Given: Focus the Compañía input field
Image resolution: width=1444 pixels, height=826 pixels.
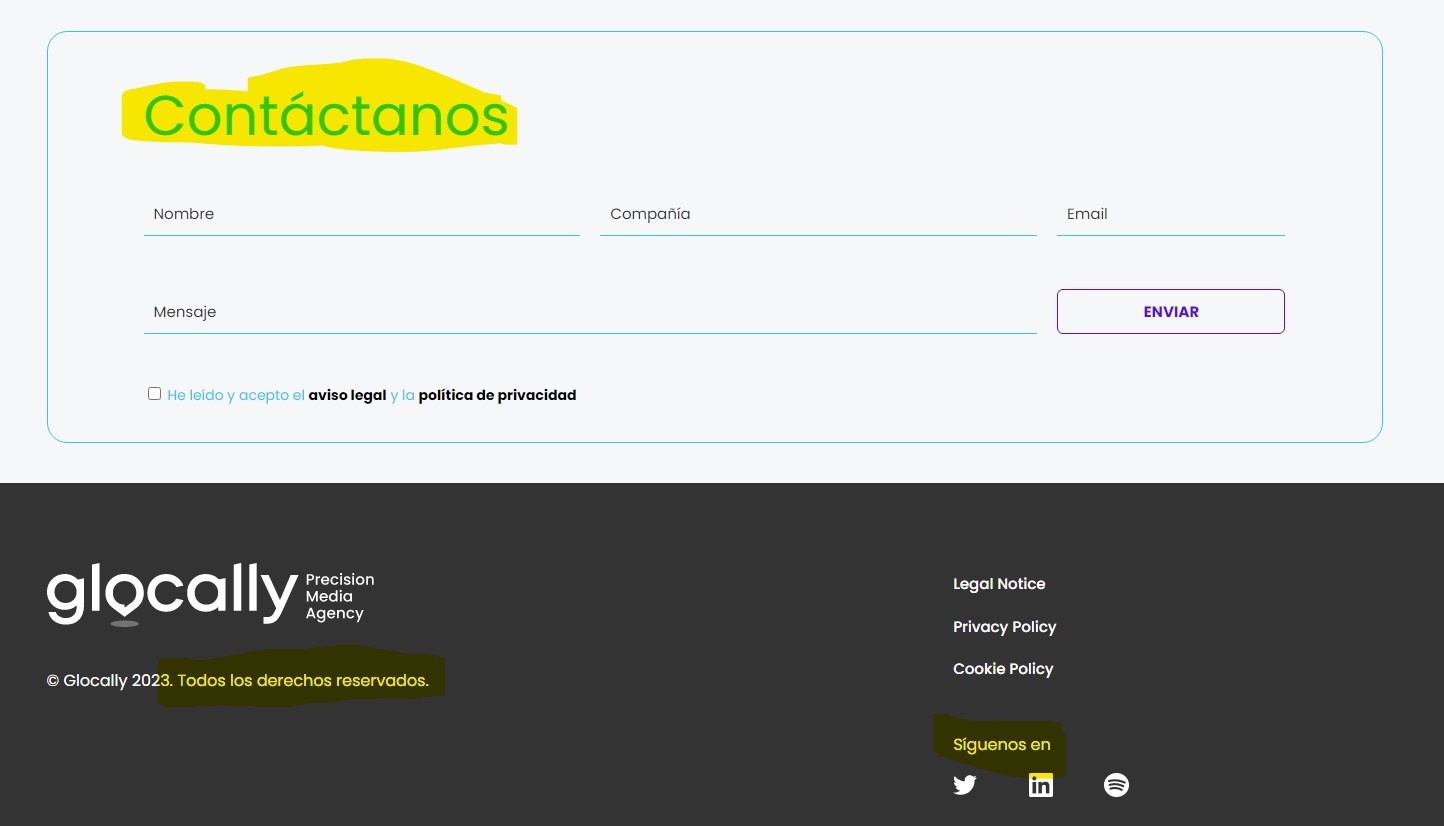Looking at the screenshot, I should (818, 214).
